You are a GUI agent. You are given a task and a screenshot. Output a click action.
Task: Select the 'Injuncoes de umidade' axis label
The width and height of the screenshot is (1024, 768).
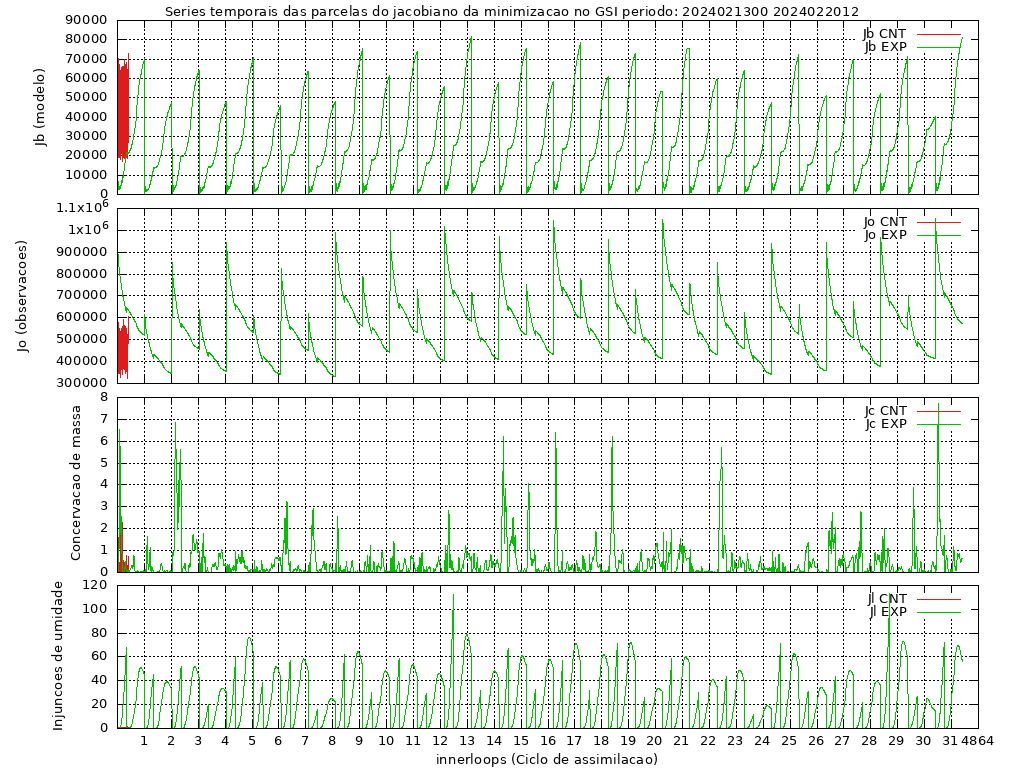click(58, 655)
